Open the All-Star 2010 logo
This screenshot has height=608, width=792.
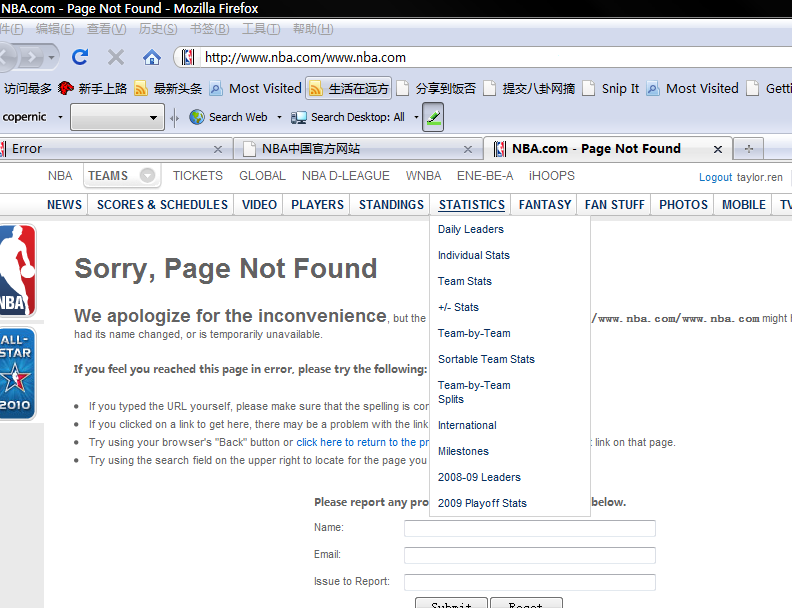[17, 373]
